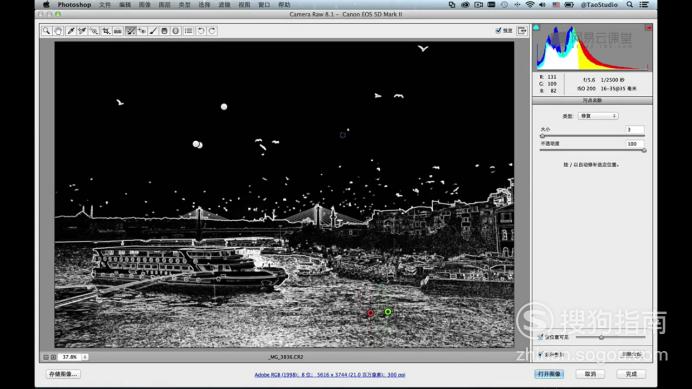Open the spot removal type dropdown

pos(598,116)
